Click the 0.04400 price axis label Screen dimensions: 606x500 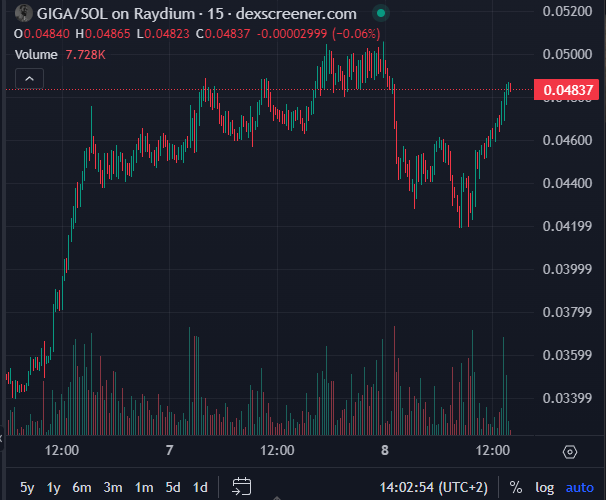567,183
